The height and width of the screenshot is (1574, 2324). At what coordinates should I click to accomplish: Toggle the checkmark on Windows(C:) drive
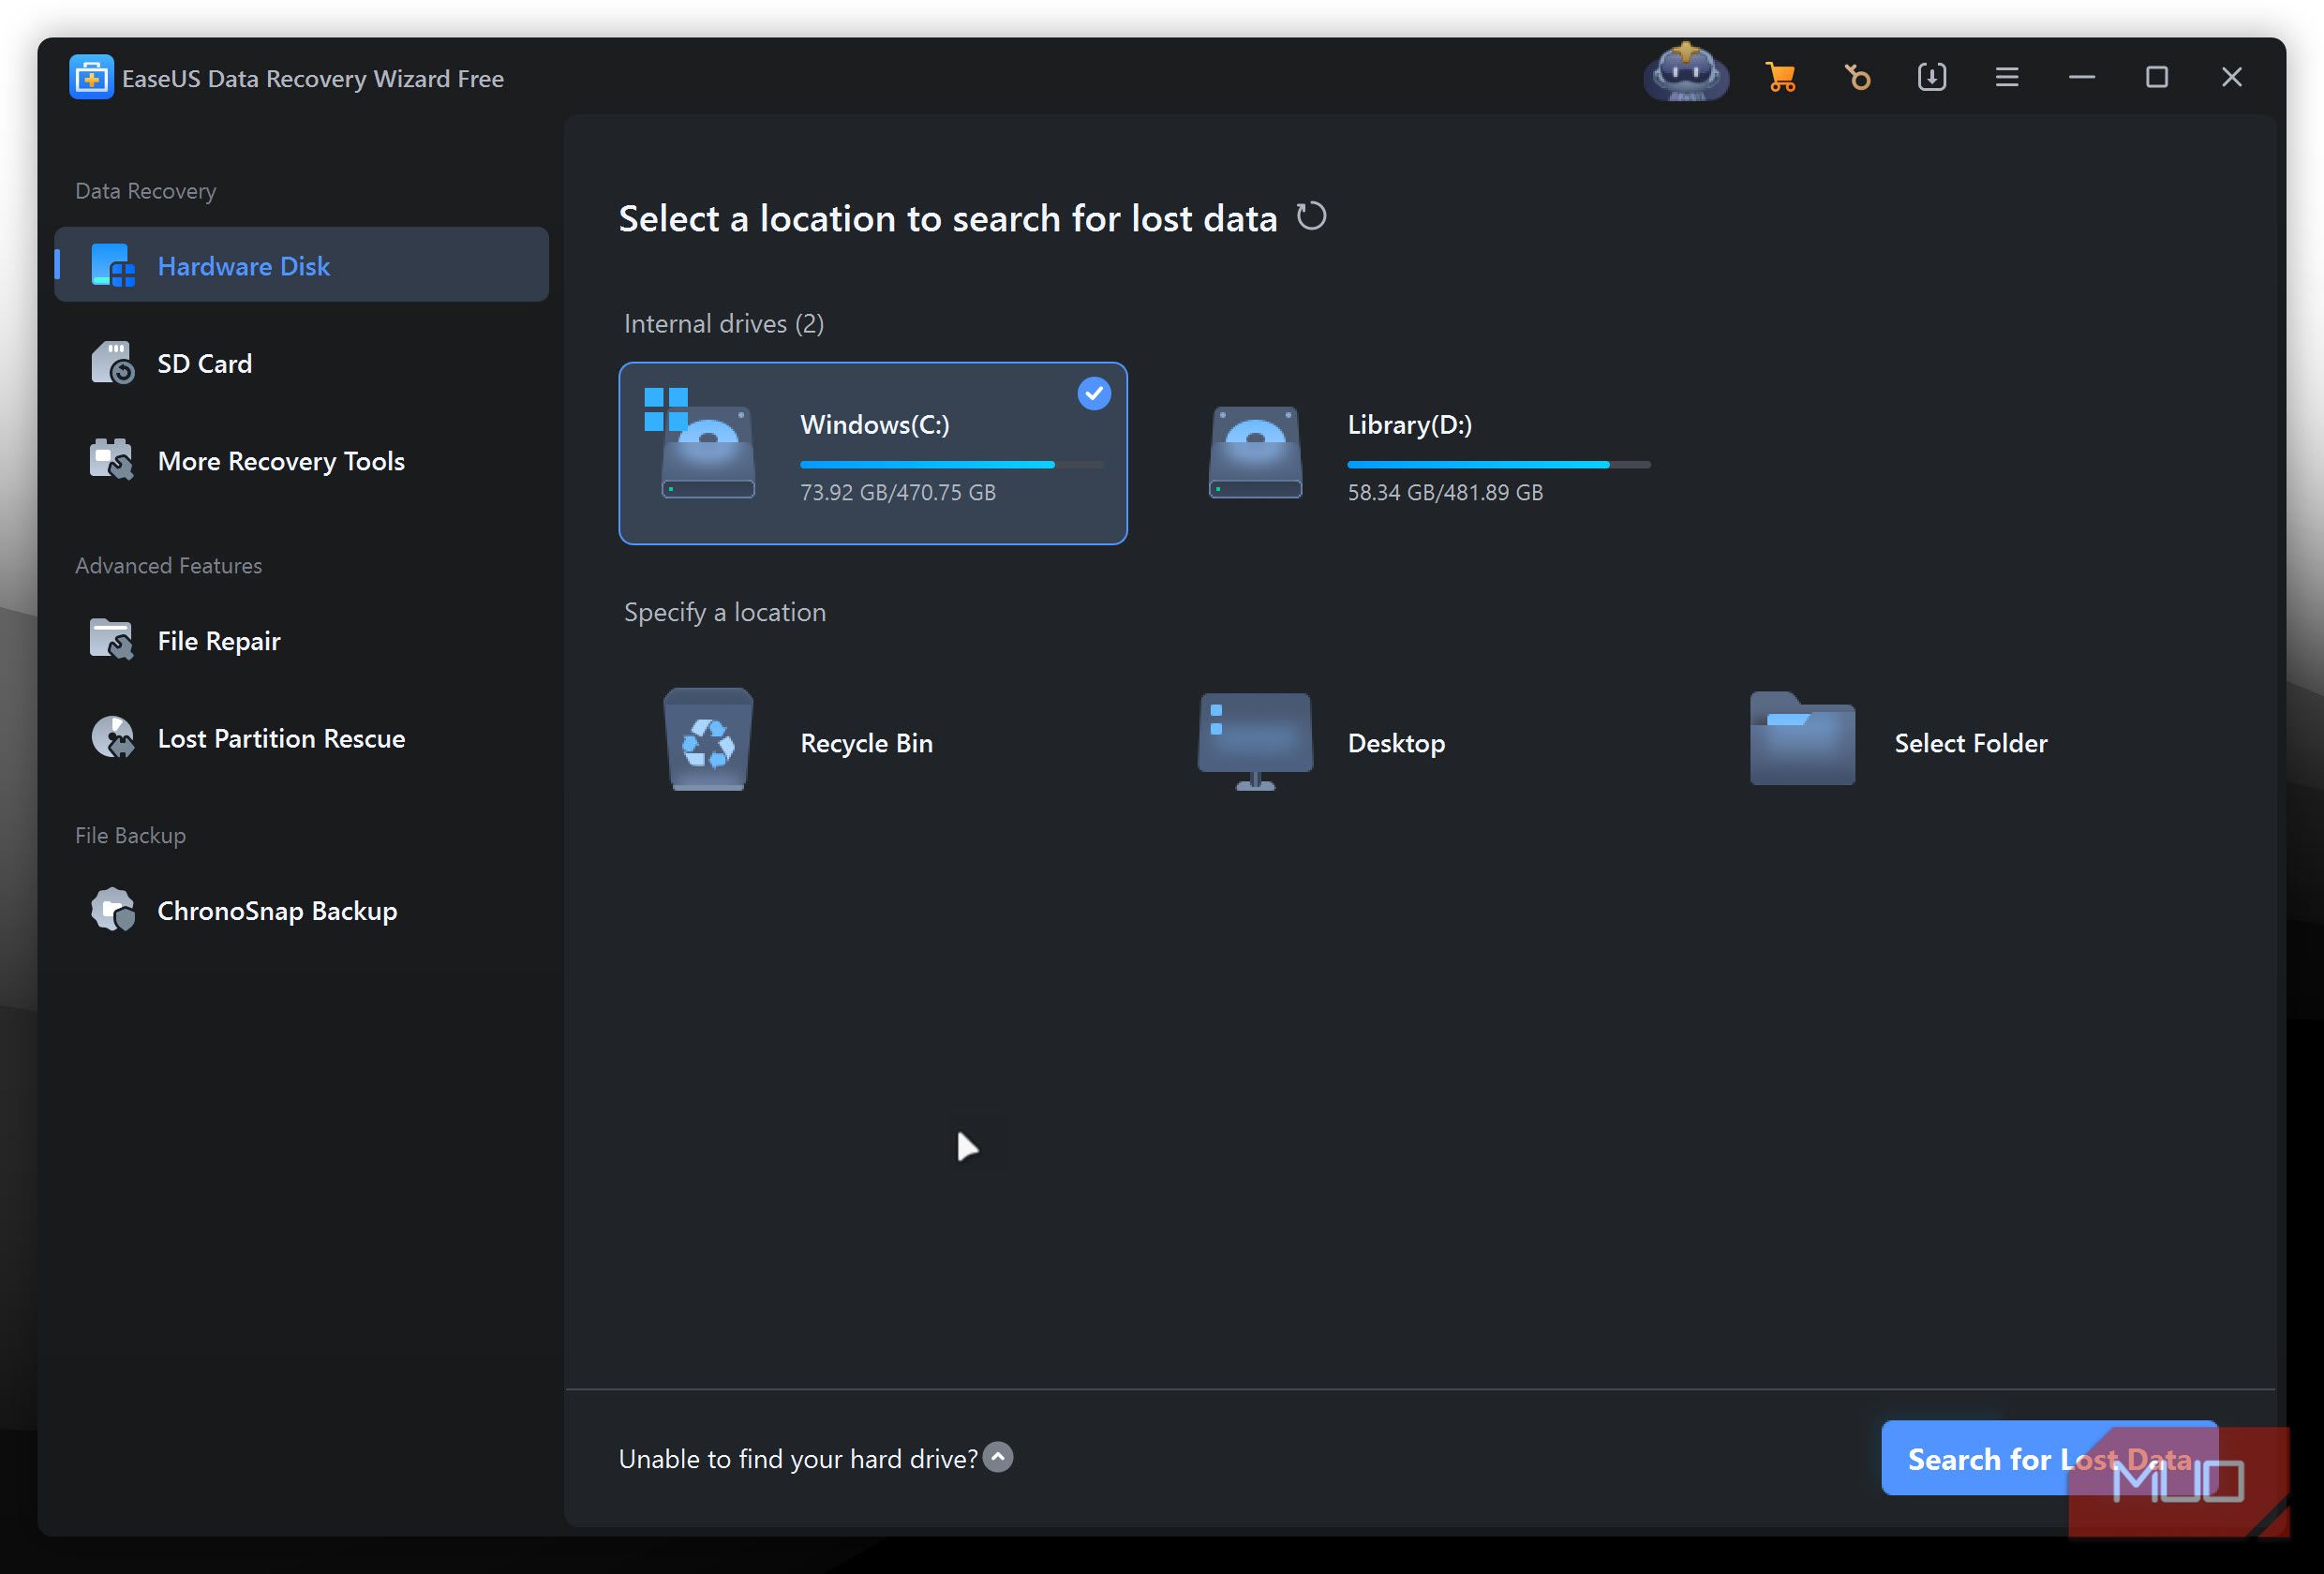(x=1093, y=394)
